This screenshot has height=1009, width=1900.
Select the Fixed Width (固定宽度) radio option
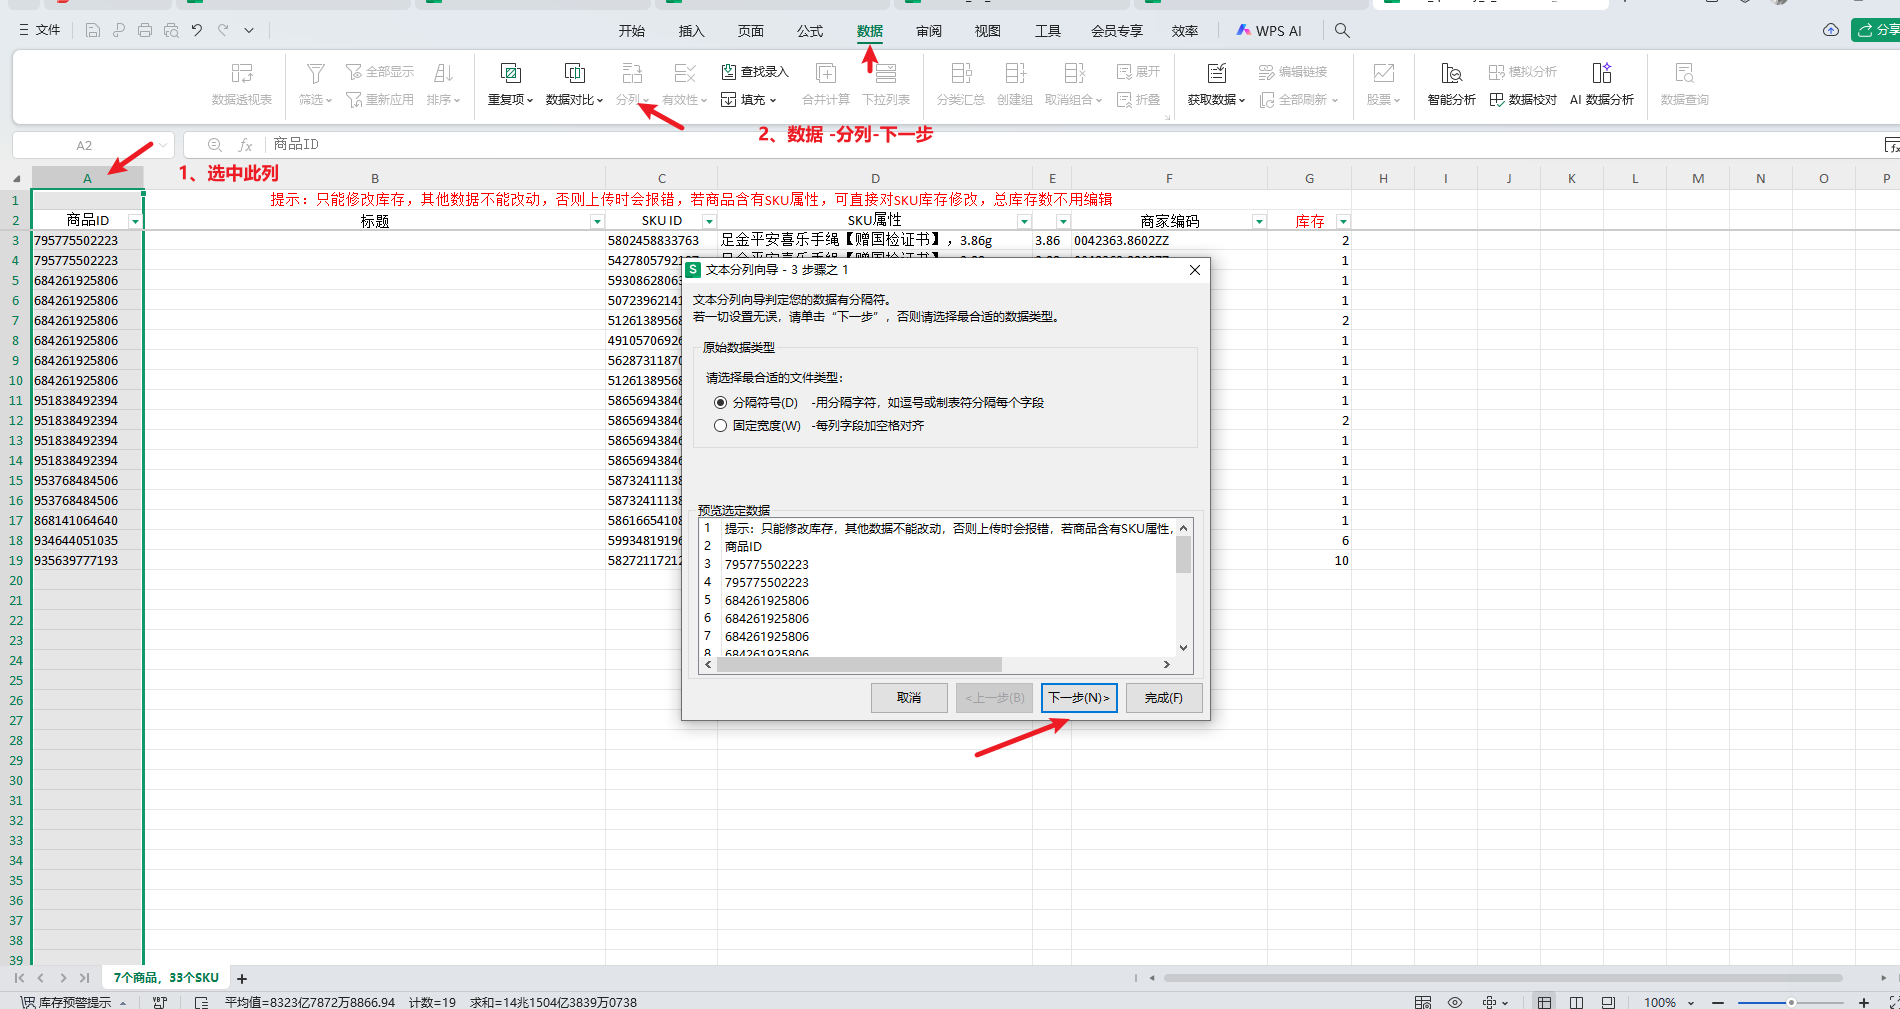(720, 426)
